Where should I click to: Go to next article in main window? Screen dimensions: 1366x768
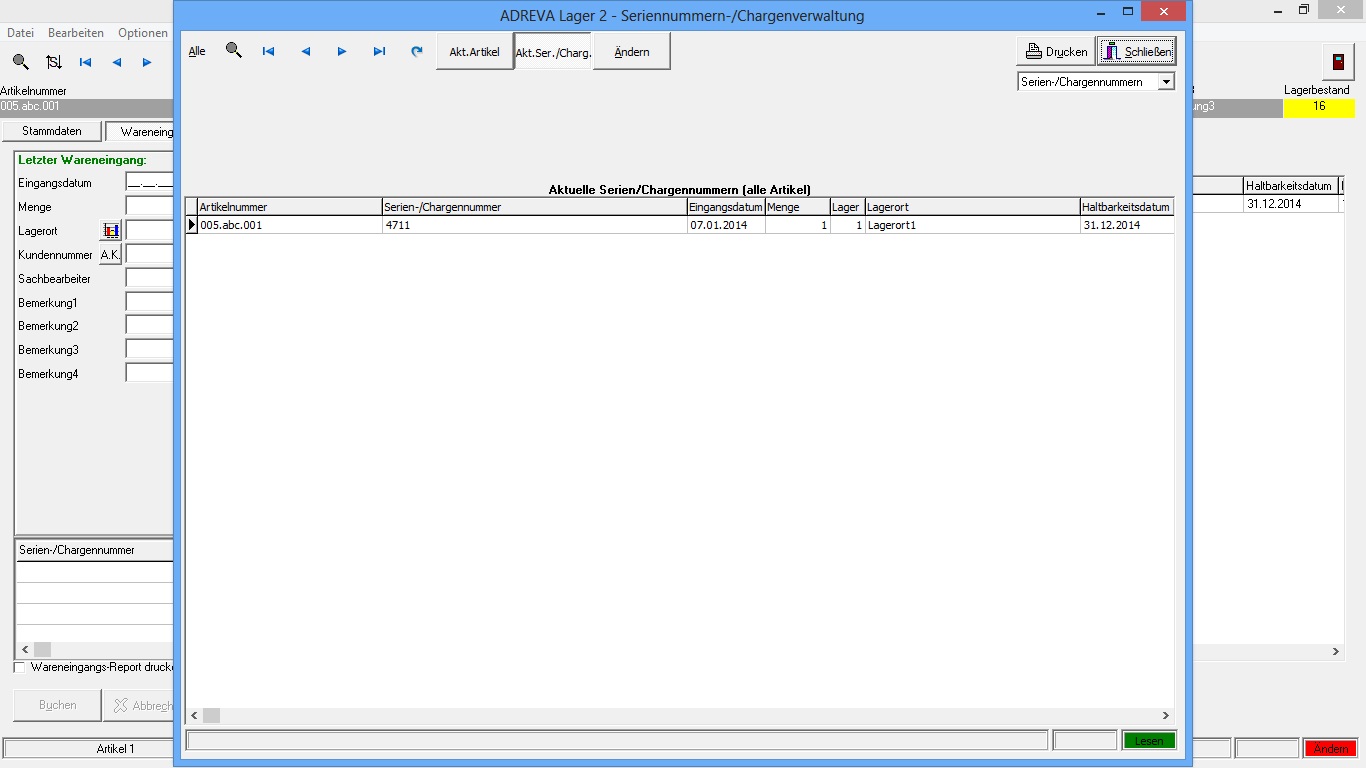[147, 62]
